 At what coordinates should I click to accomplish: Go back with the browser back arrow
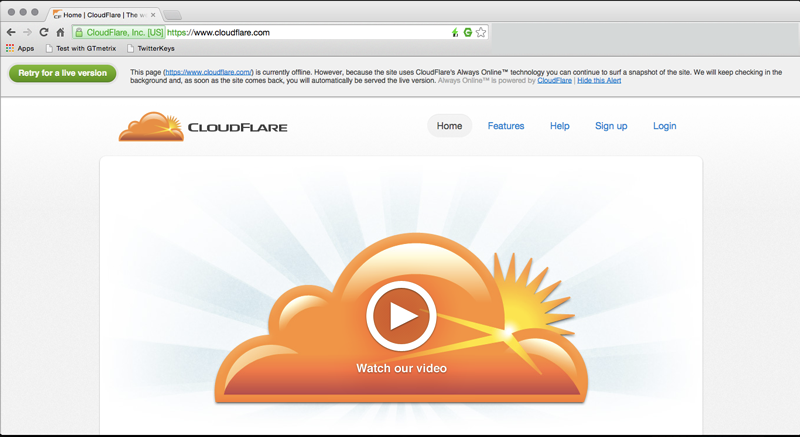pos(11,32)
